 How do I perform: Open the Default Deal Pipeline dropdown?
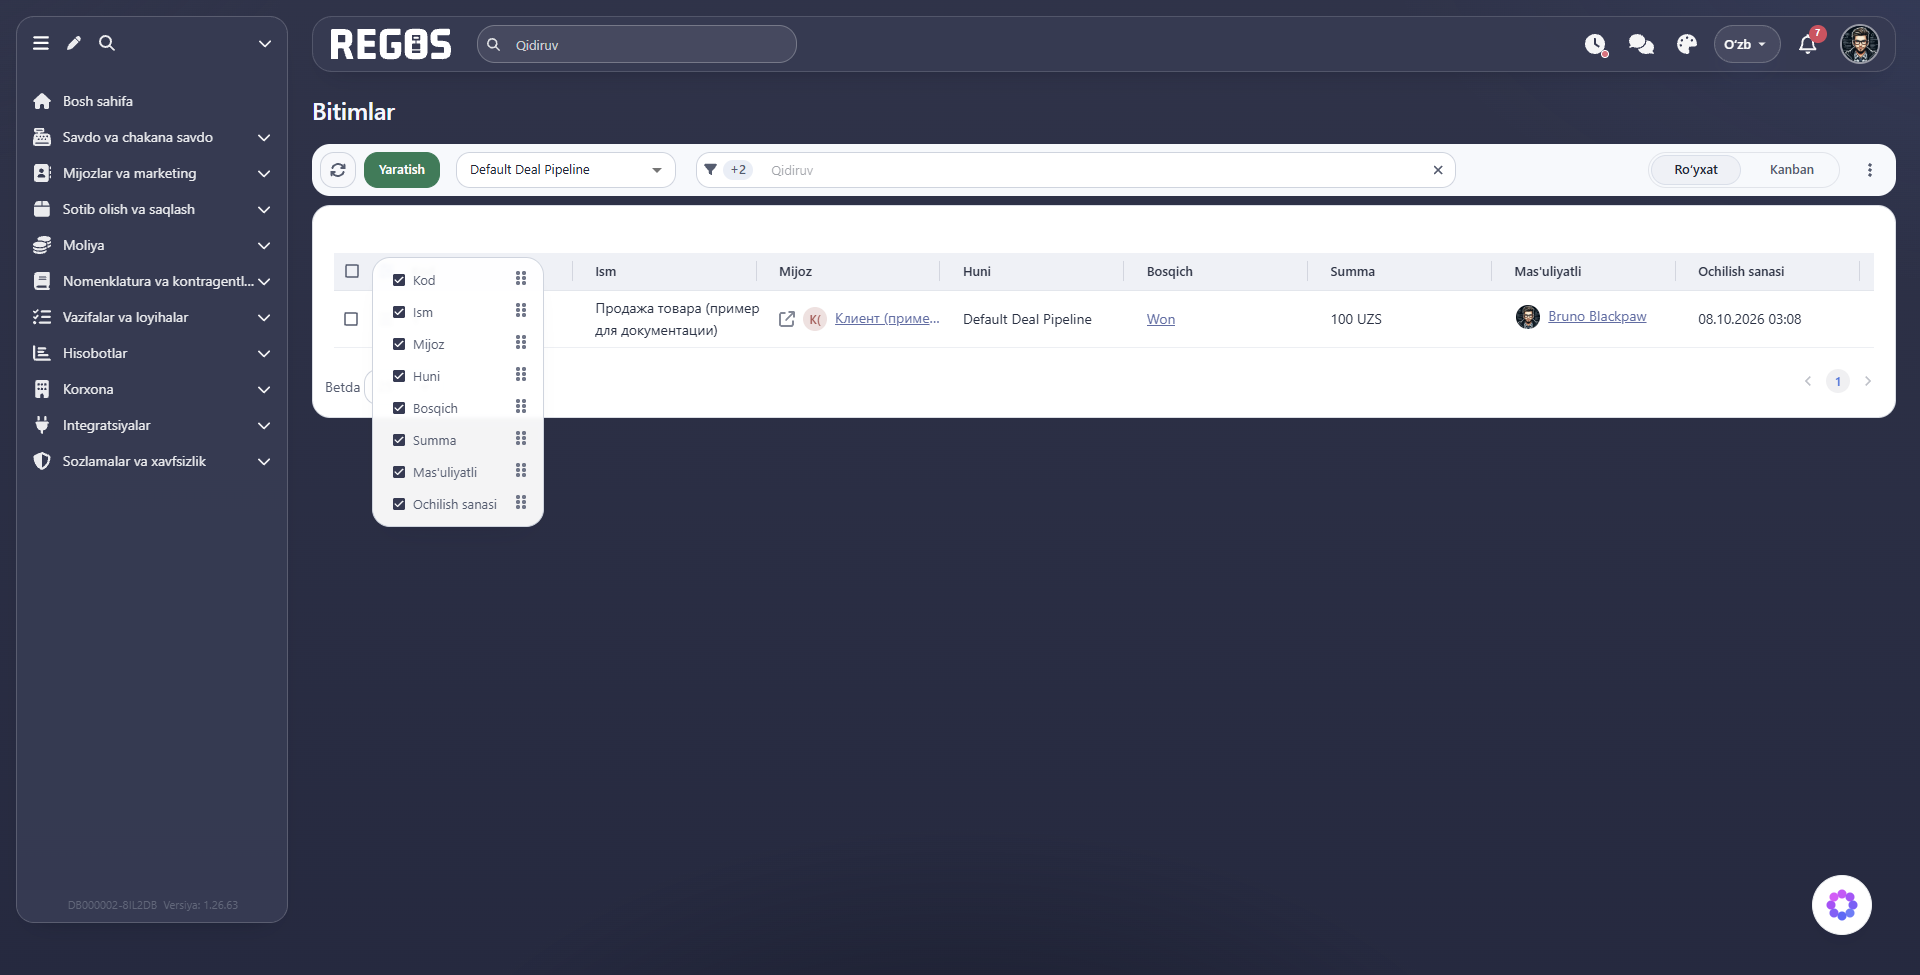point(566,170)
